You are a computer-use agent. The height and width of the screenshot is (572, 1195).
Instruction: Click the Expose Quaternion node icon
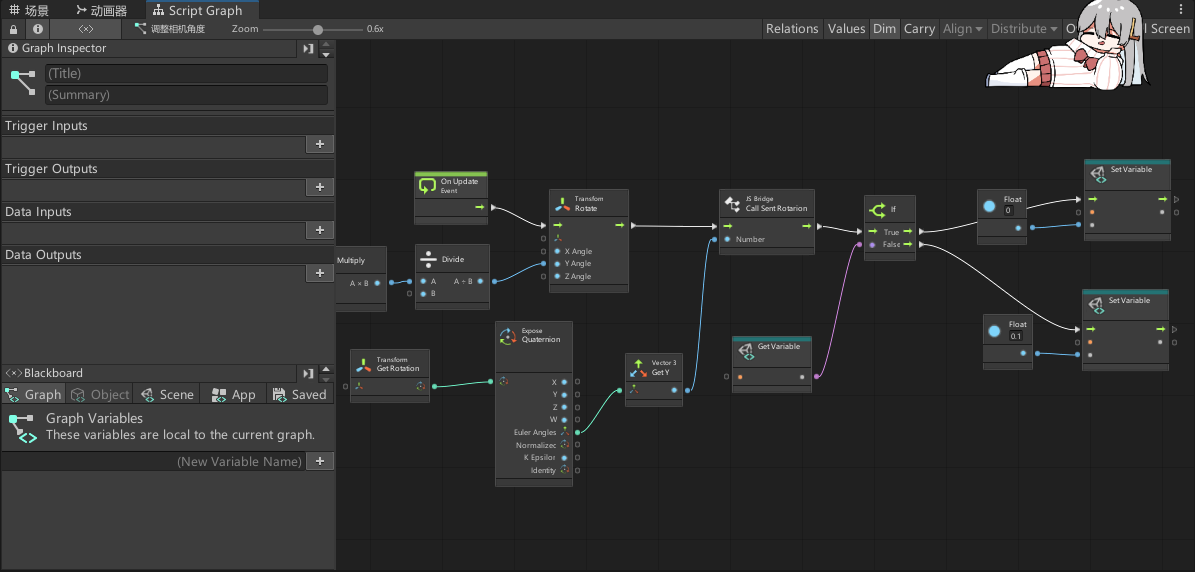point(508,335)
